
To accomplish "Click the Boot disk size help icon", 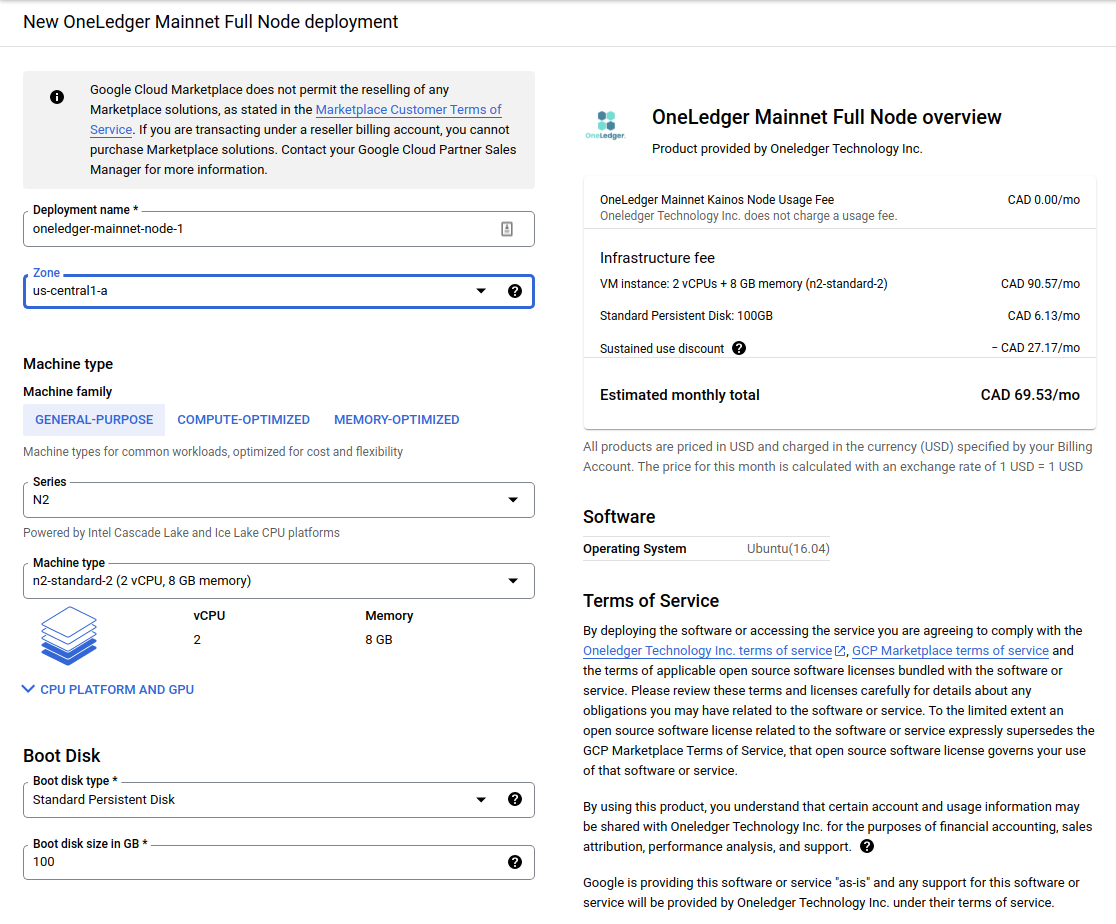I will pos(515,862).
